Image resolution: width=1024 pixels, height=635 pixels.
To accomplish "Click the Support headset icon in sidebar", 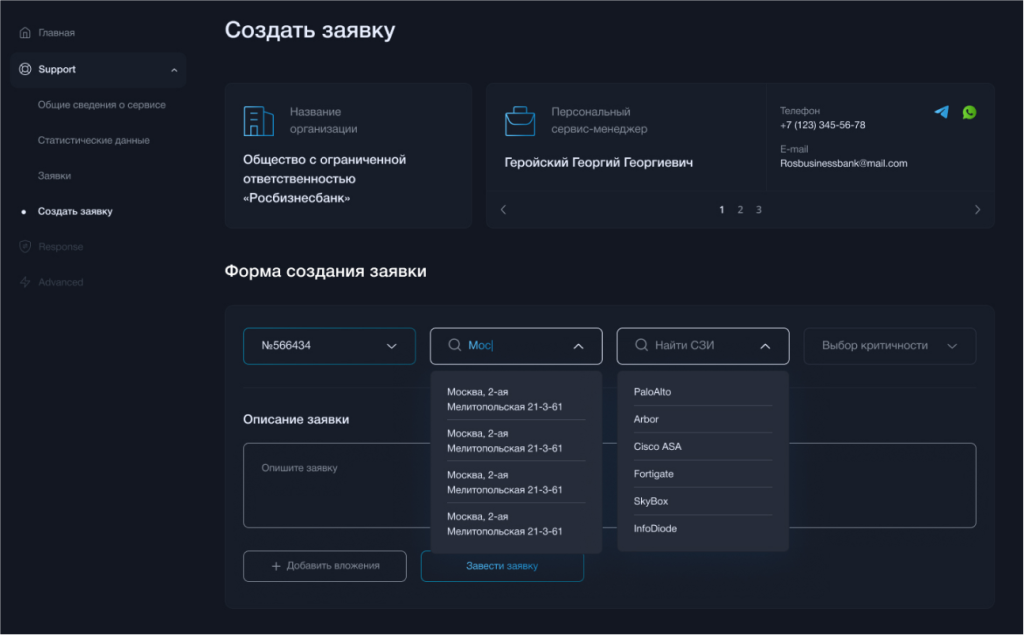I will (24, 69).
